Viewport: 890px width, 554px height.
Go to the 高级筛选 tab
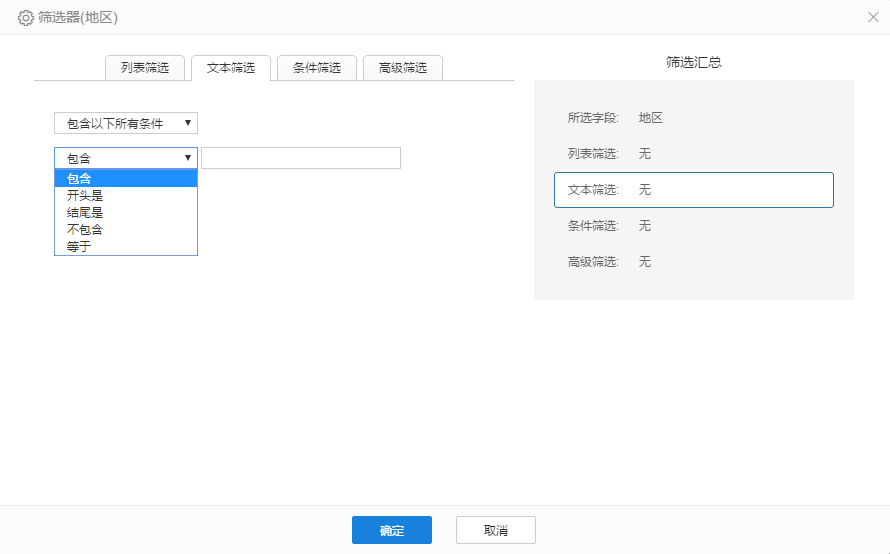[403, 68]
